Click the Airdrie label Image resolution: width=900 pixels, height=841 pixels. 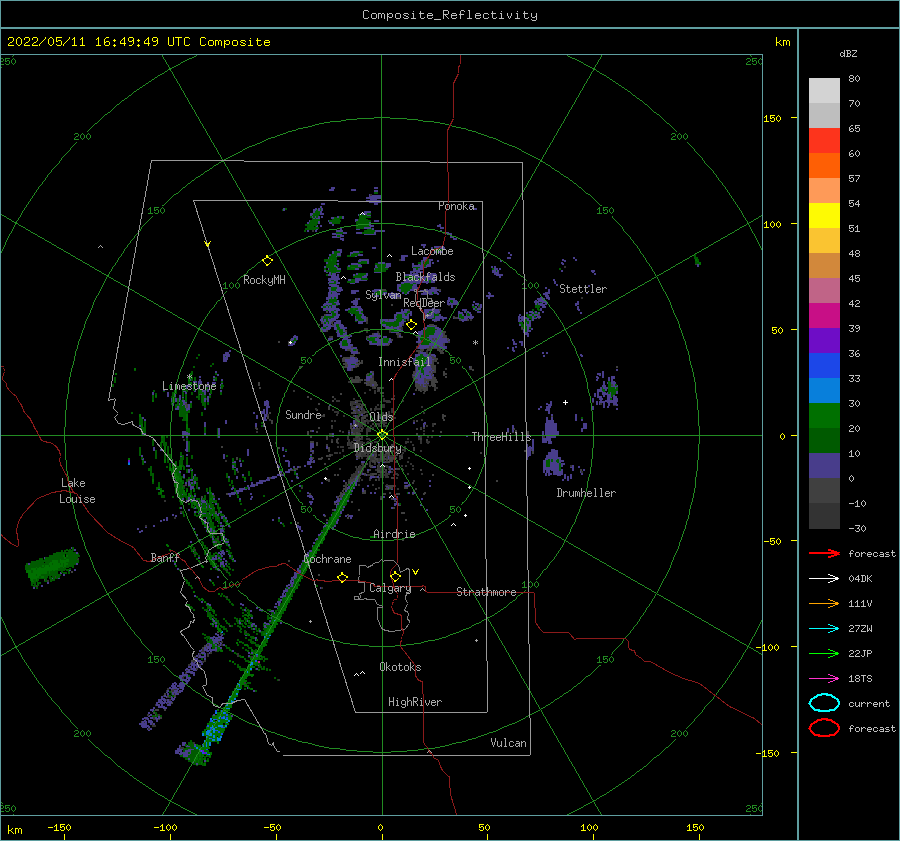(x=394, y=534)
